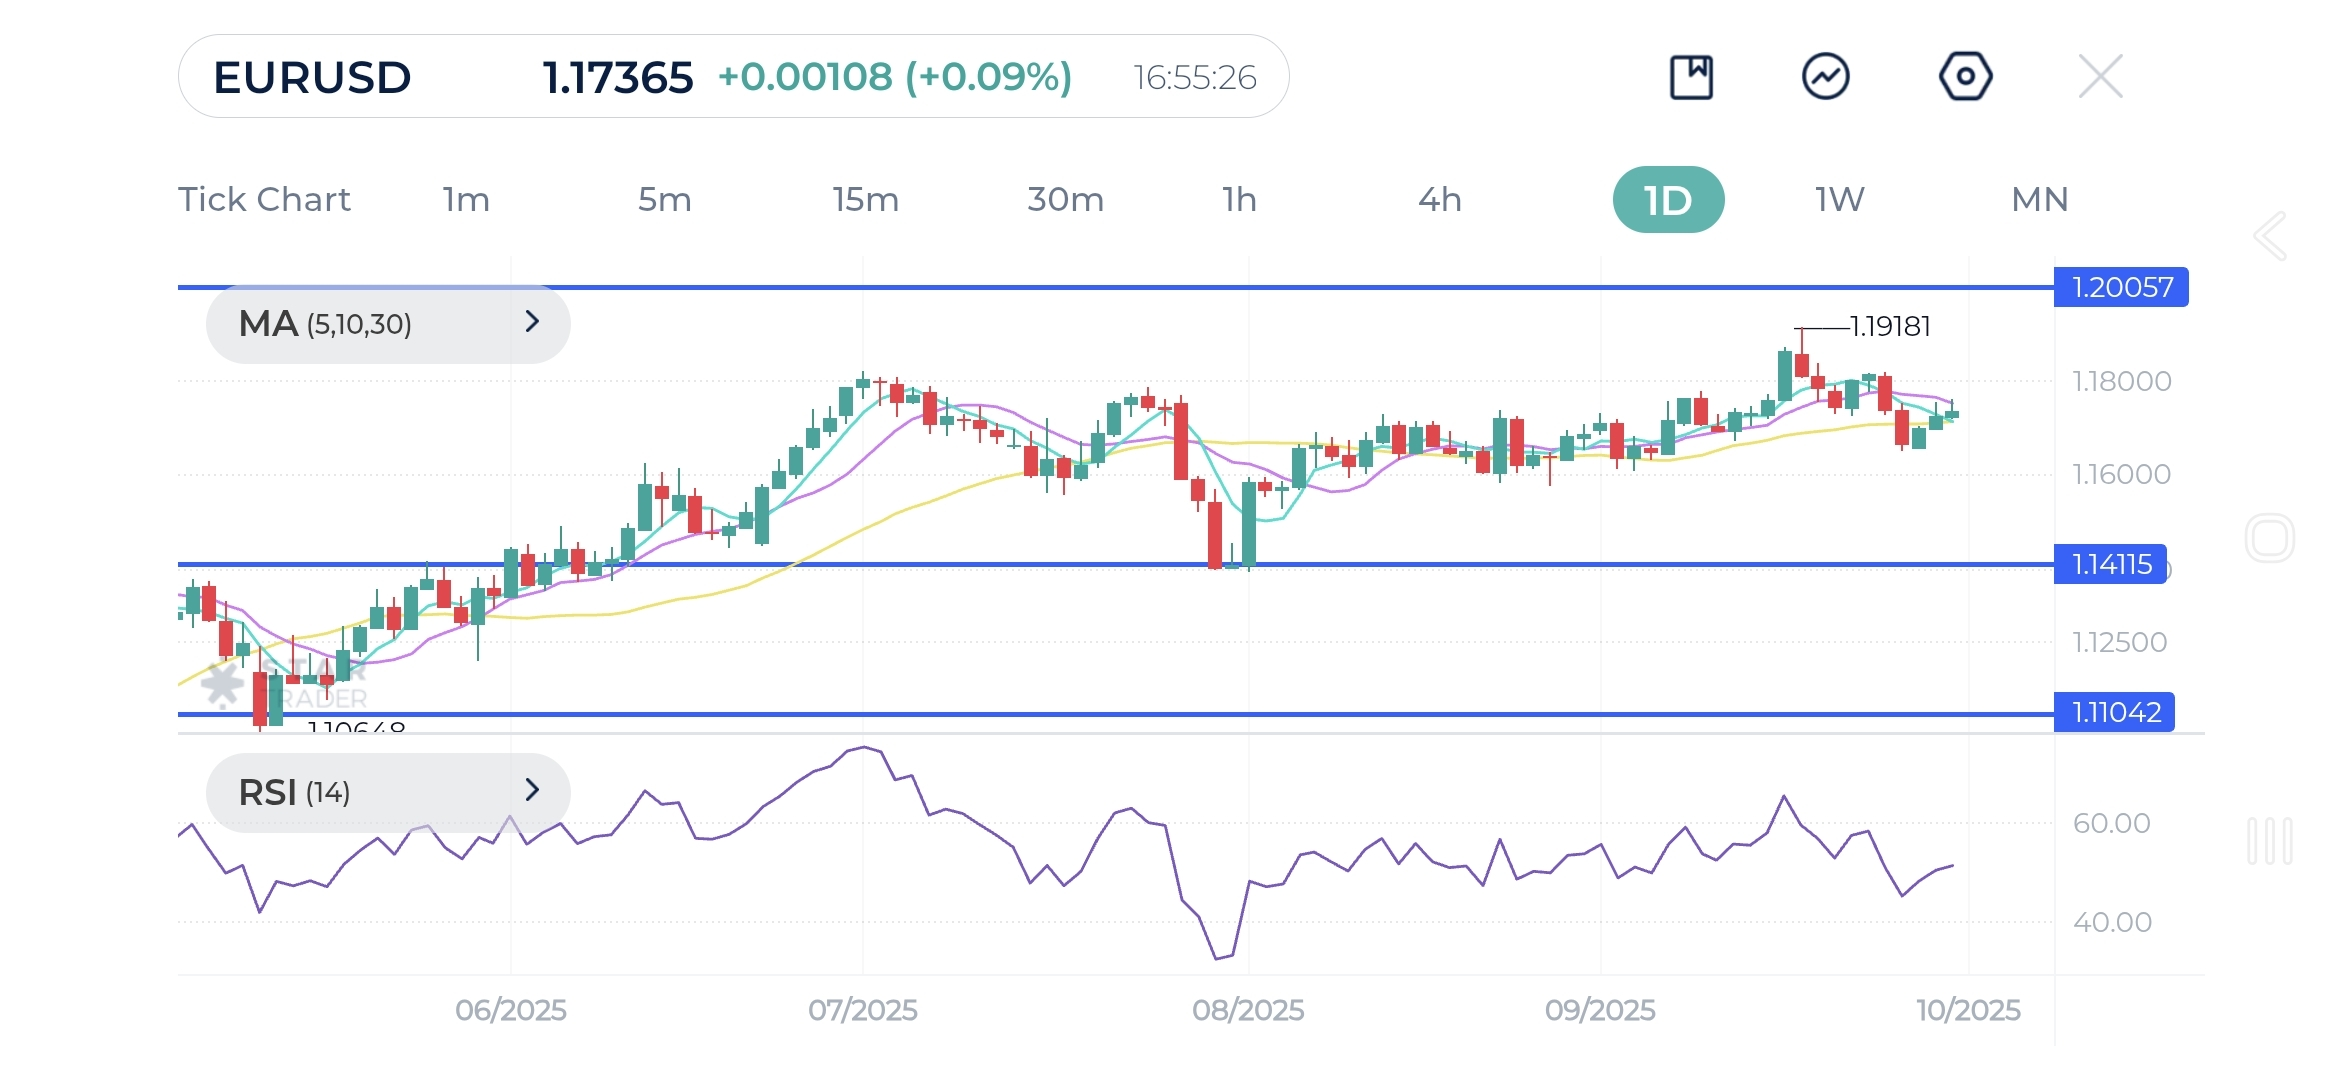
Task: Close the chart with X icon
Action: tap(2100, 77)
